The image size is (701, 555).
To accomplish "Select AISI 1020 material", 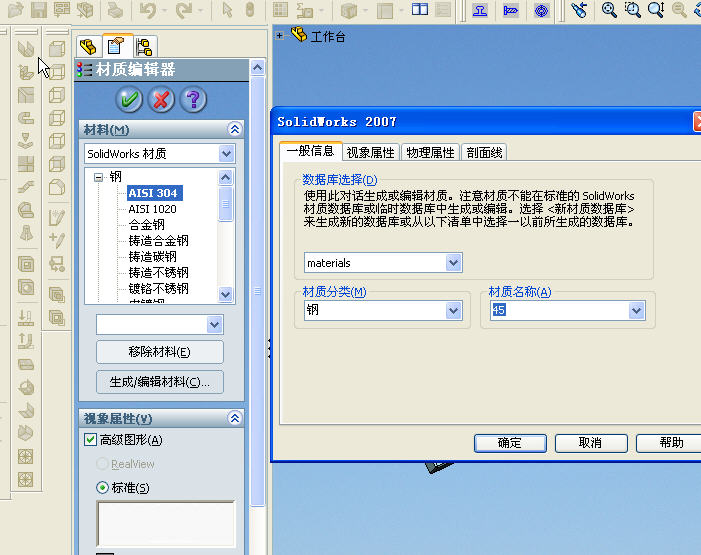I will (x=152, y=209).
